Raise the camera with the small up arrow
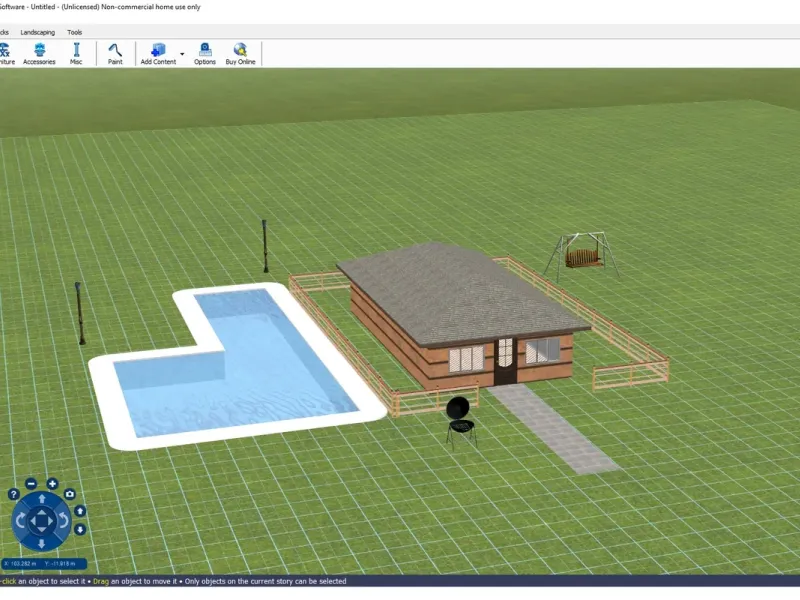This screenshot has height=600, width=800. tap(80, 511)
